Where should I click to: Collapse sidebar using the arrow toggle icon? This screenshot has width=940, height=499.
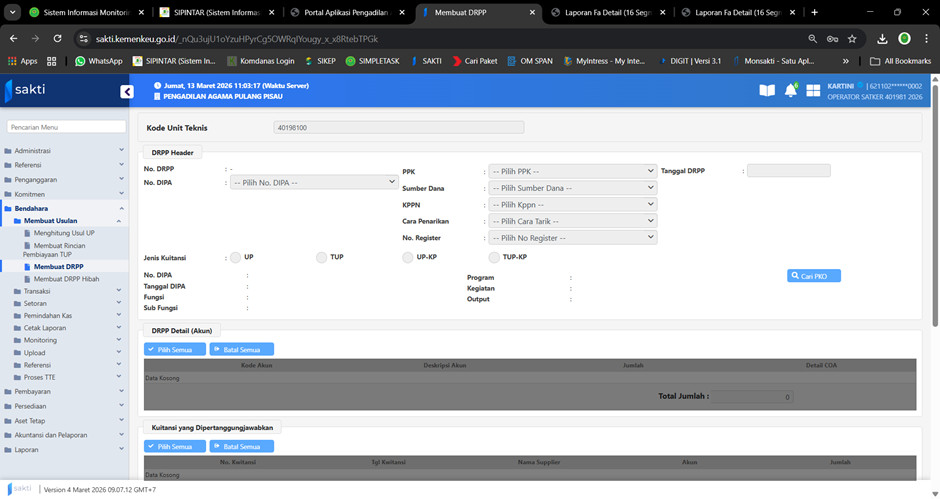127,92
